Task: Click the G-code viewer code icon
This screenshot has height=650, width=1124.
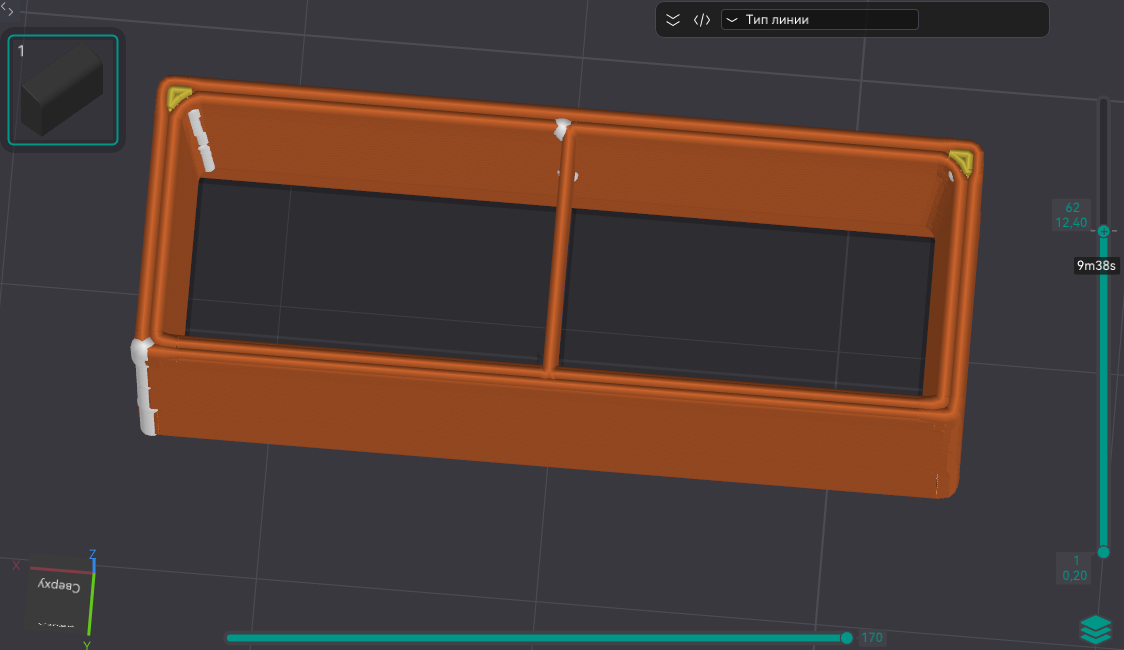Action: 702,20
